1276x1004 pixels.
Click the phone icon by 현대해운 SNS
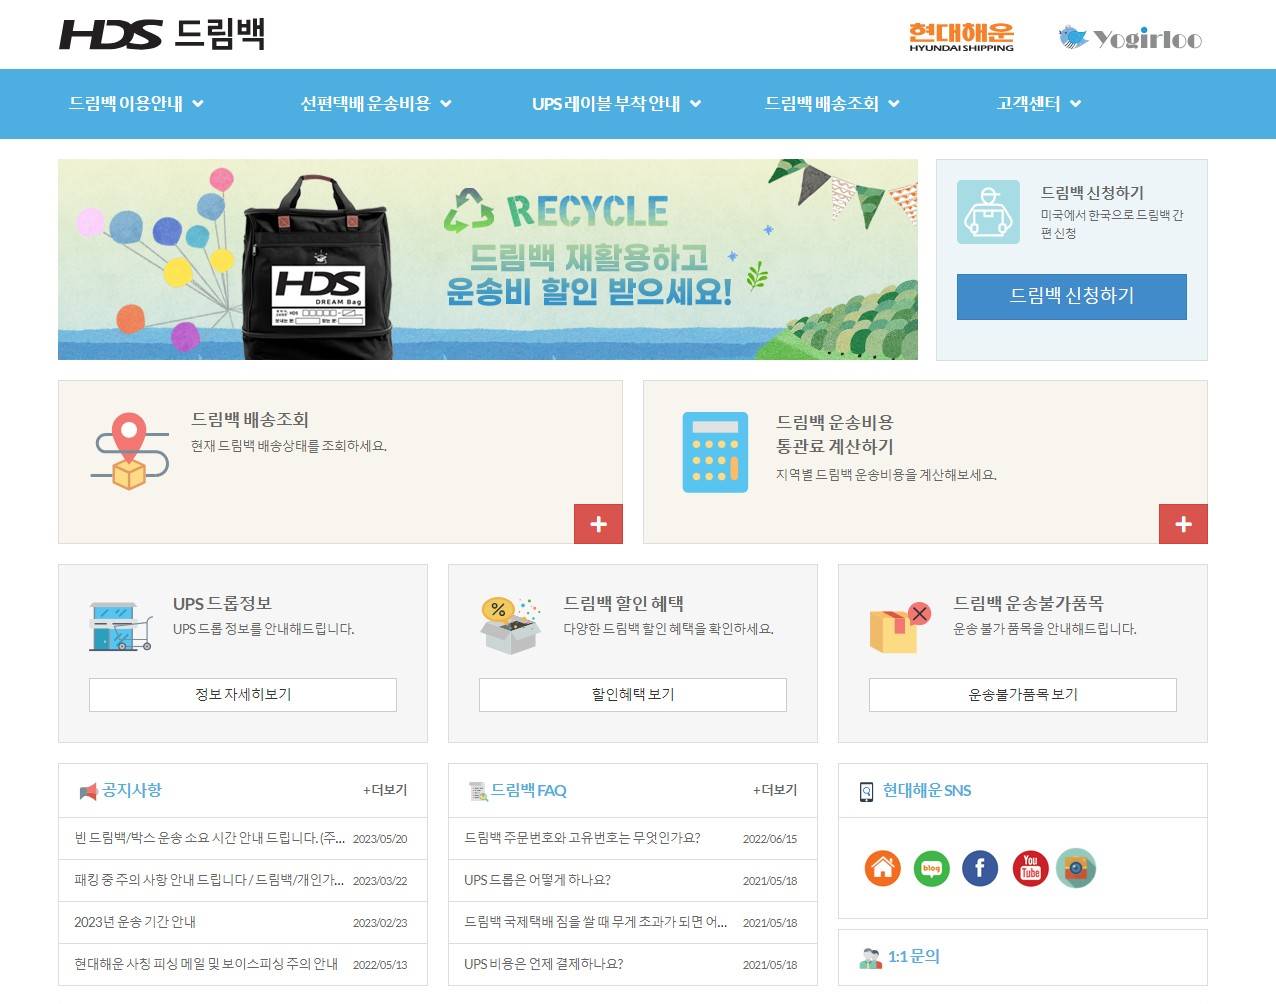(x=867, y=792)
